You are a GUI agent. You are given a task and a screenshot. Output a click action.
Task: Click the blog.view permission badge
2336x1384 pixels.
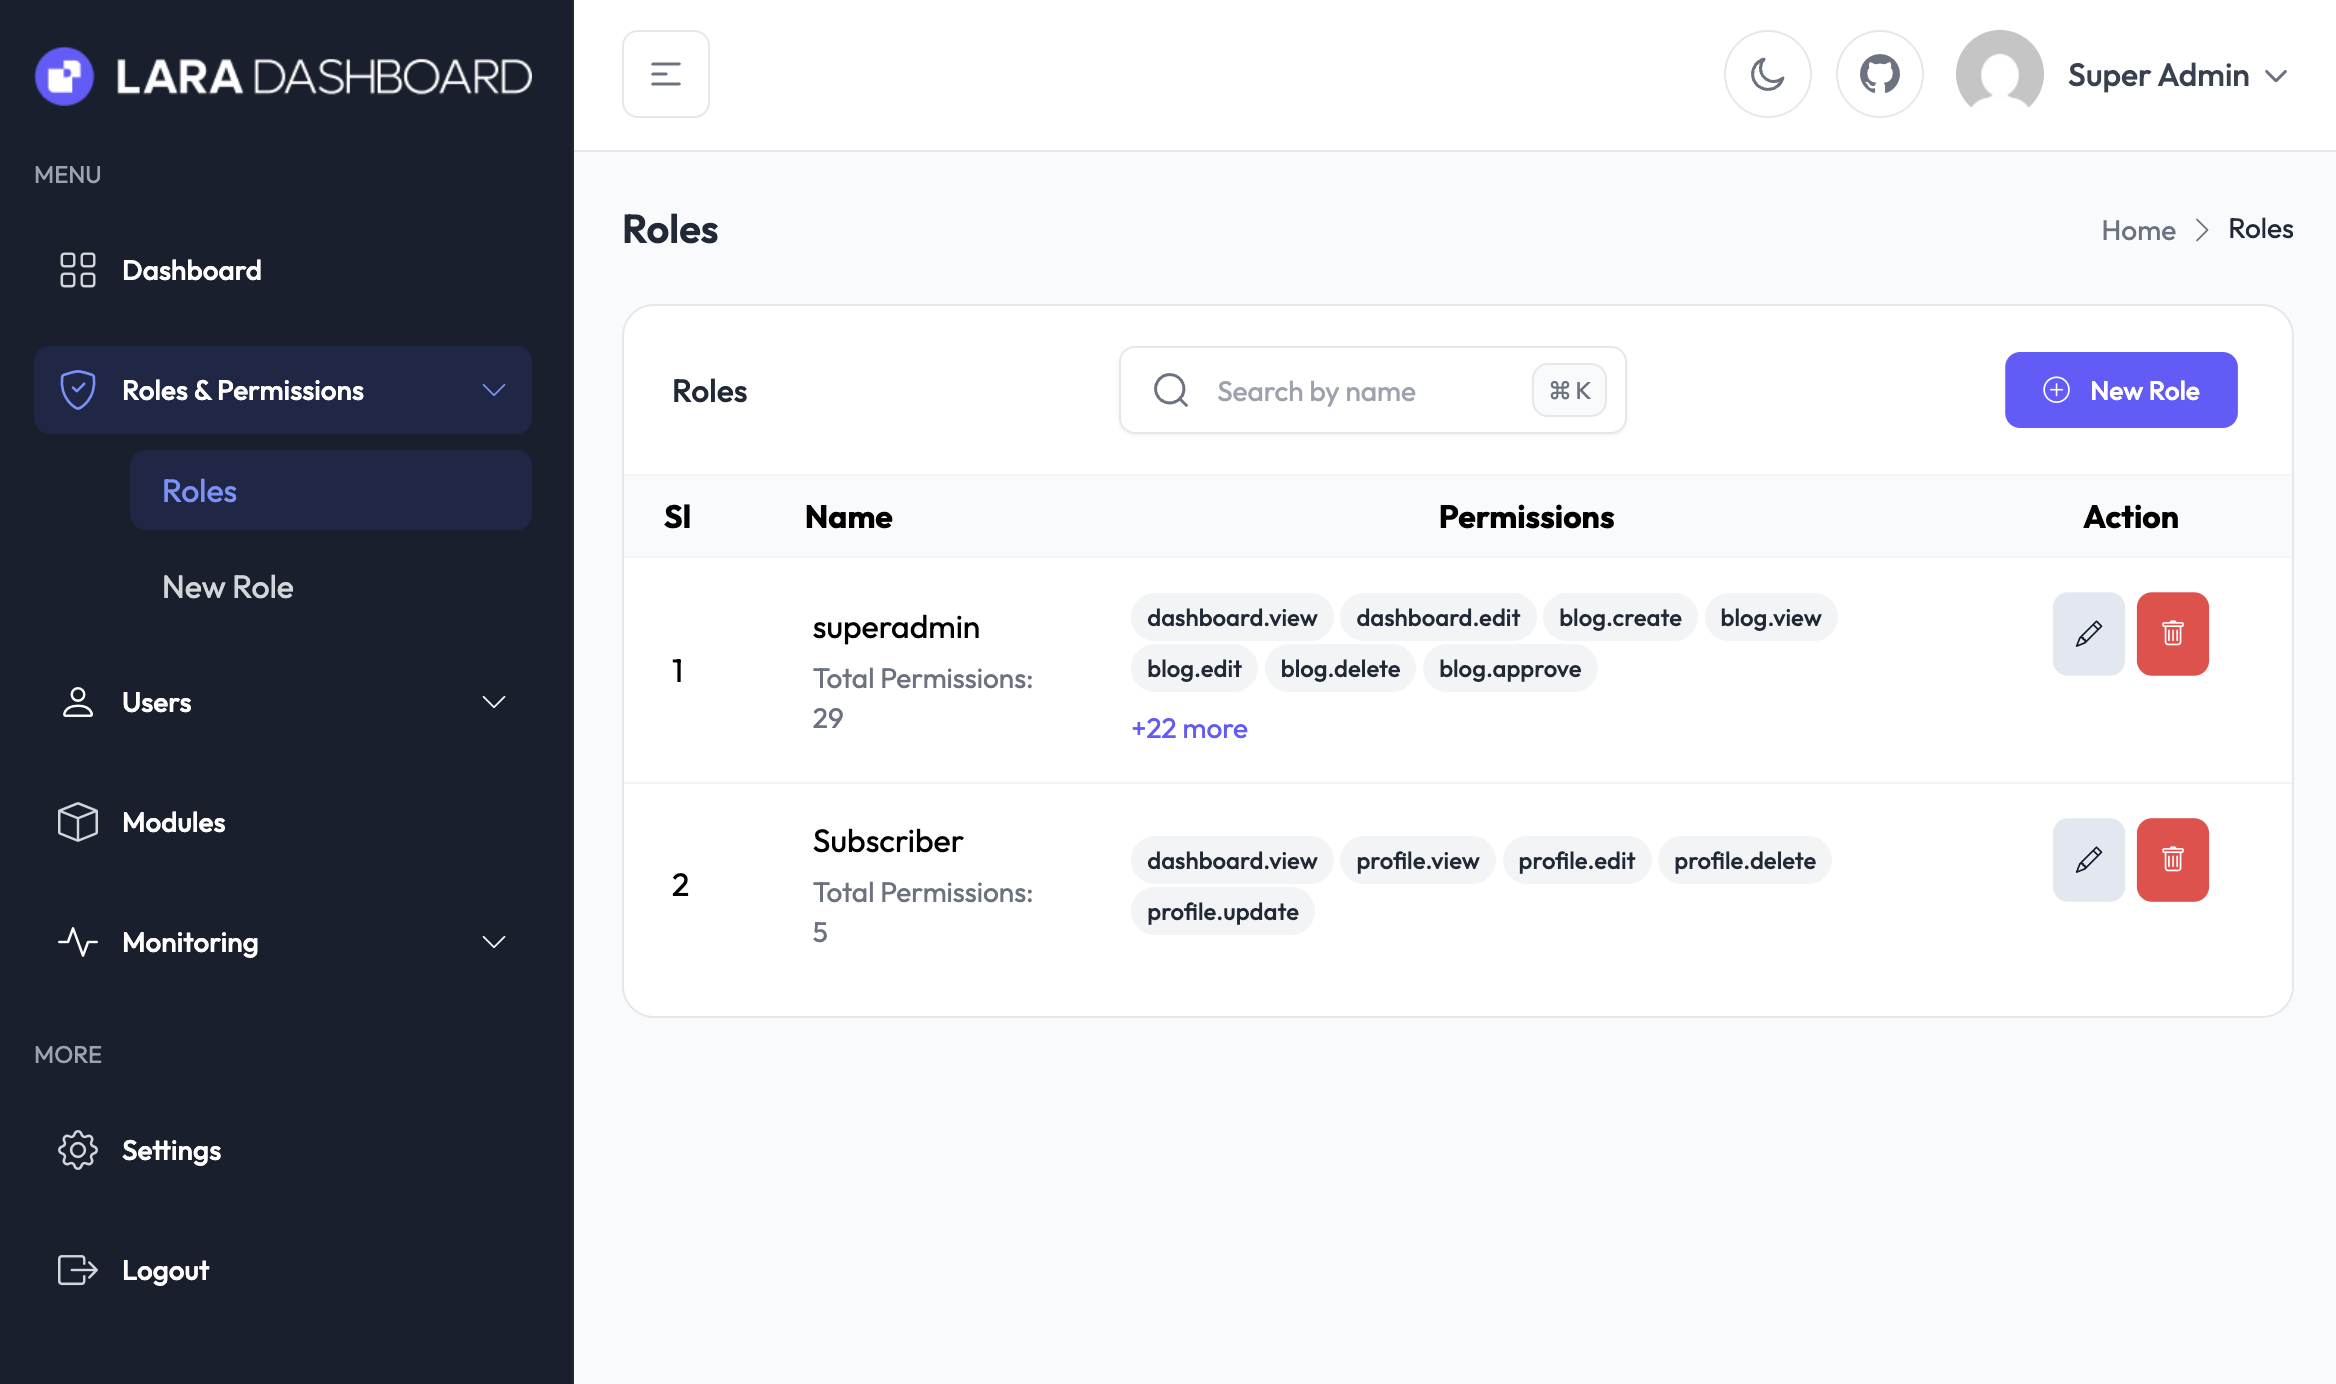(x=1771, y=618)
